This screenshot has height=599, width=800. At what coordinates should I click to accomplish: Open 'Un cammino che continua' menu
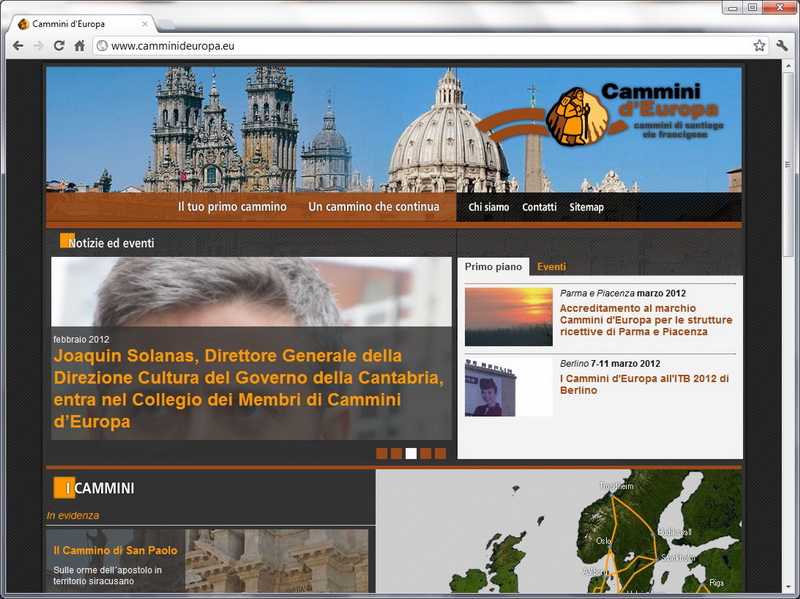click(x=373, y=207)
